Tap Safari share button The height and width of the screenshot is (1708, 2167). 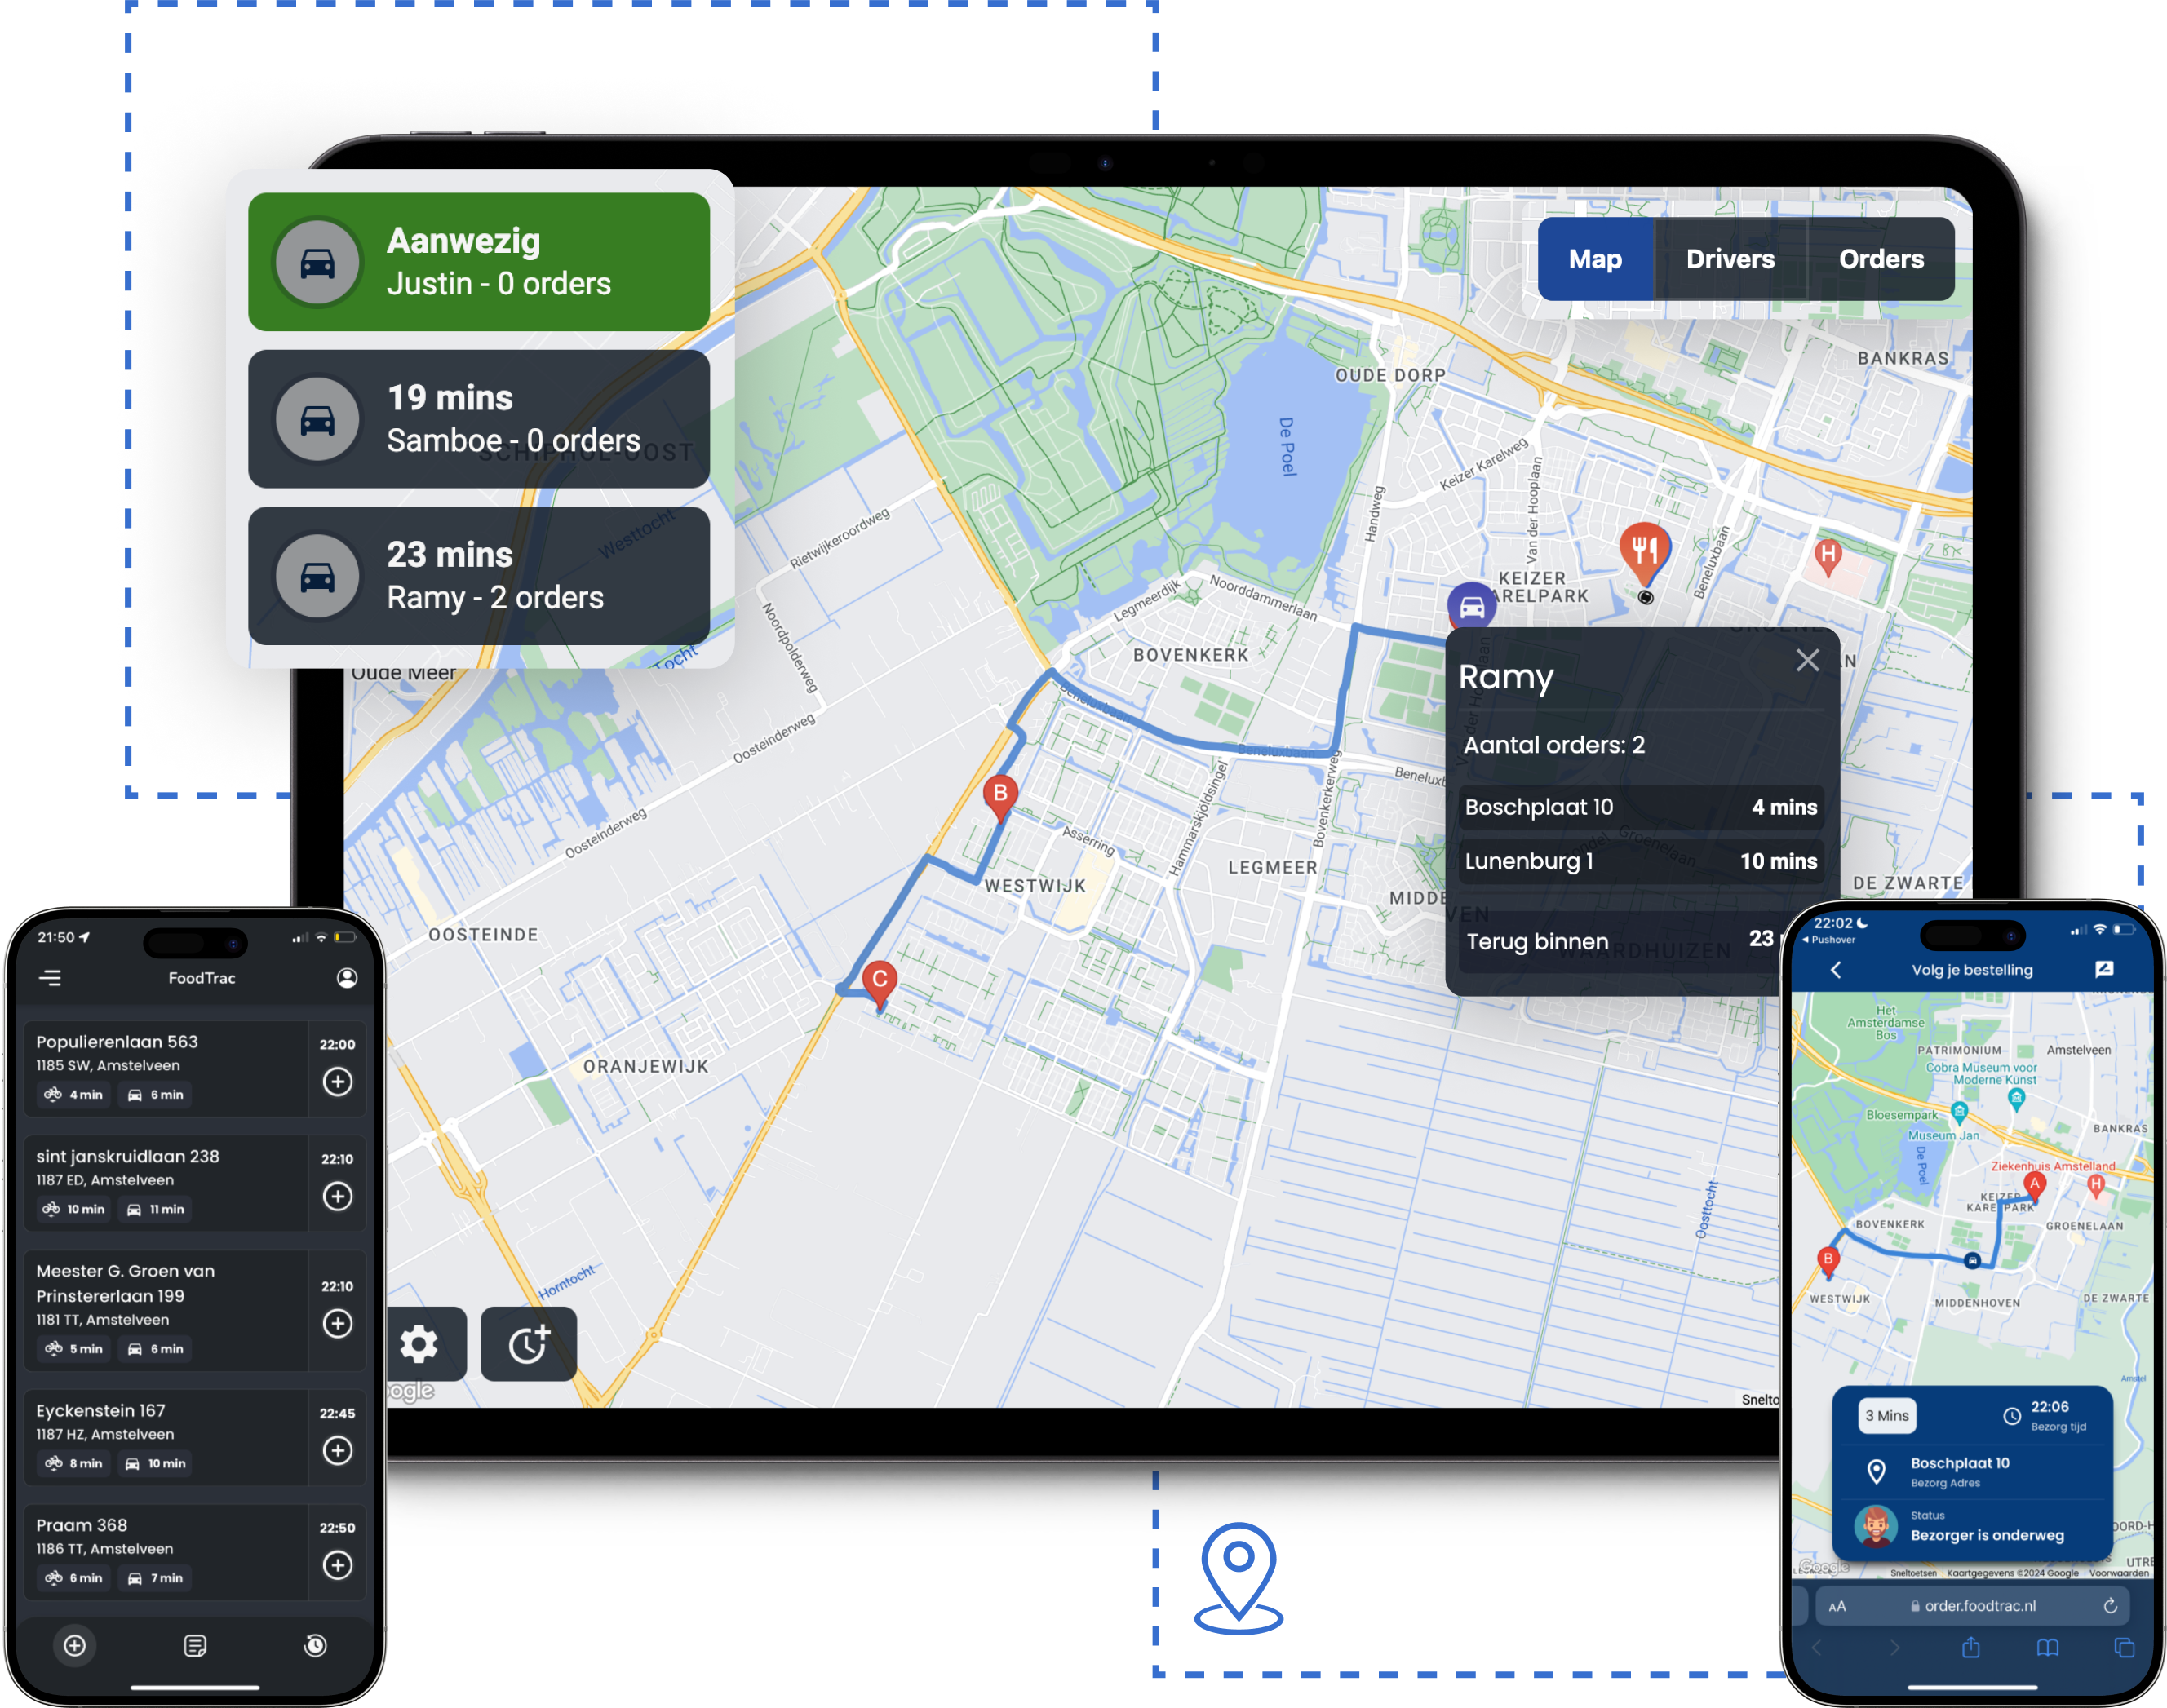click(1971, 1648)
